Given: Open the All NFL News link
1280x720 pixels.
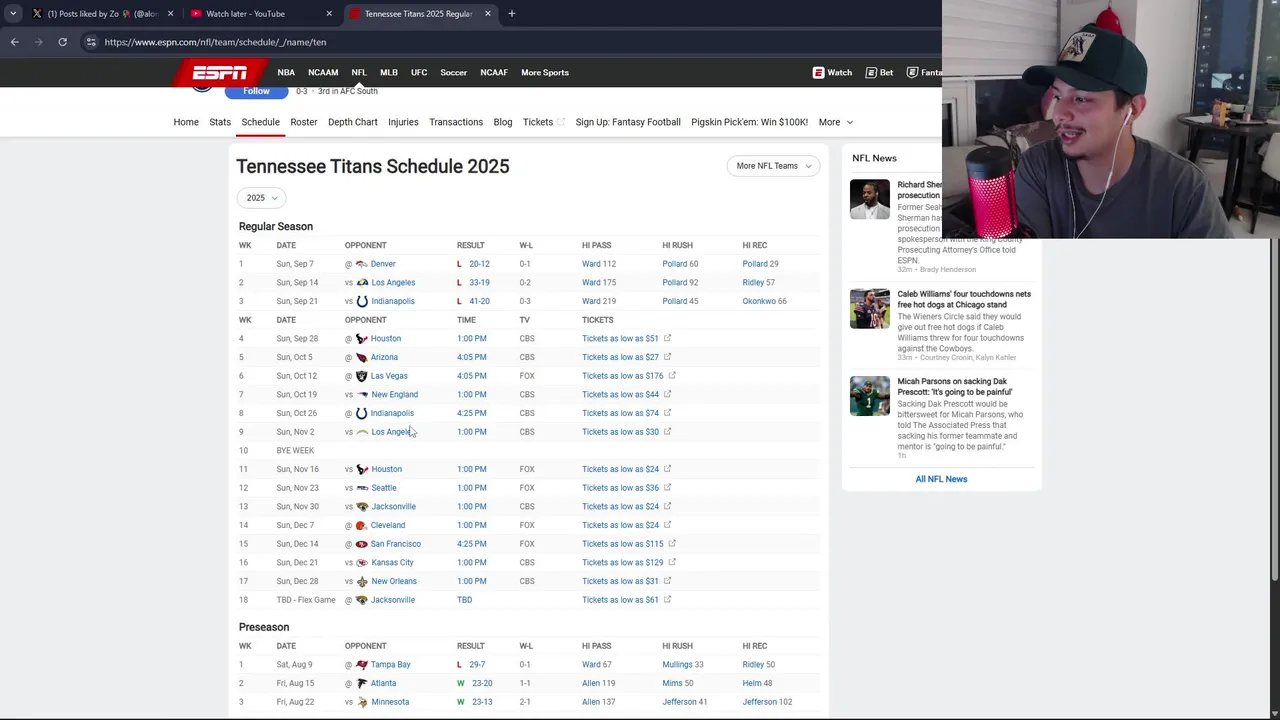Looking at the screenshot, I should (x=941, y=479).
